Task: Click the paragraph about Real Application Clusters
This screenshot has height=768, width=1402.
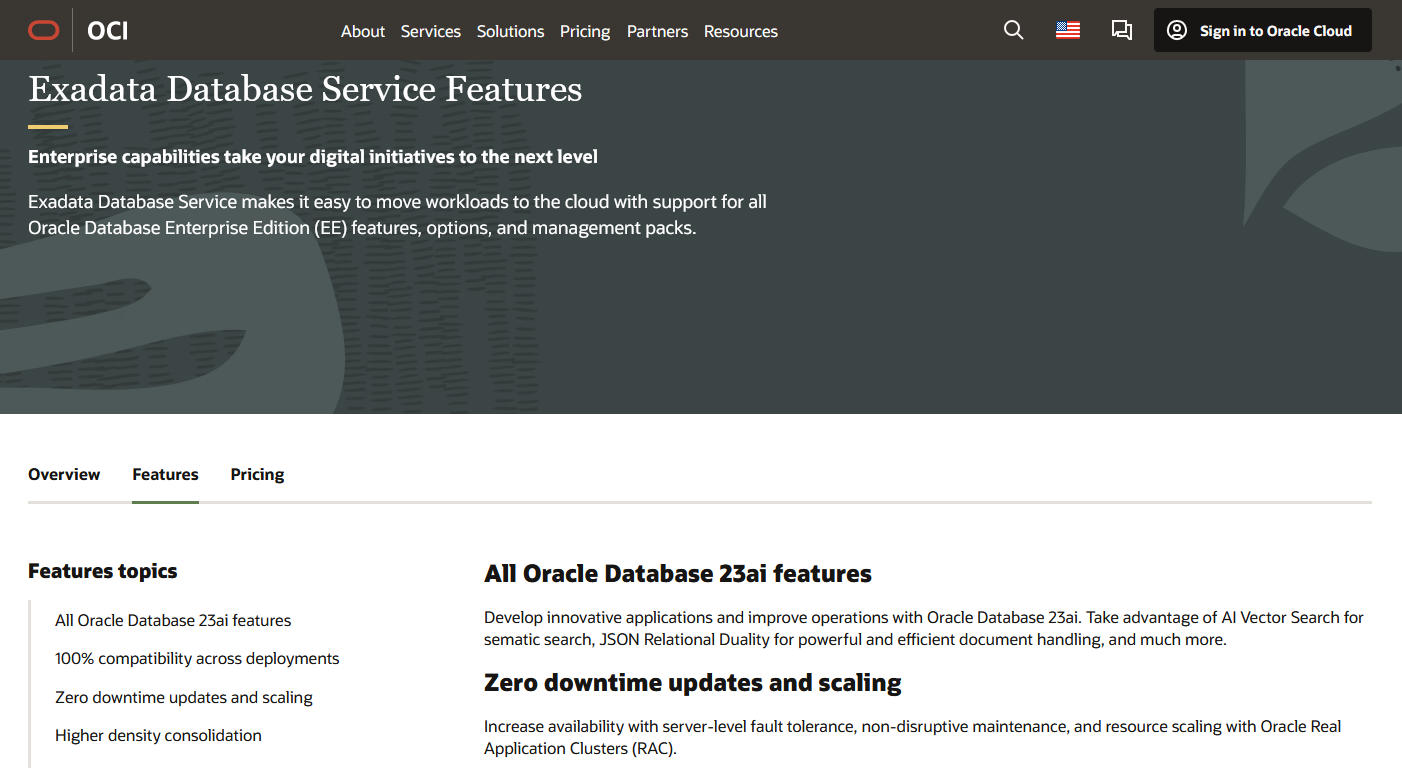Action: point(913,737)
